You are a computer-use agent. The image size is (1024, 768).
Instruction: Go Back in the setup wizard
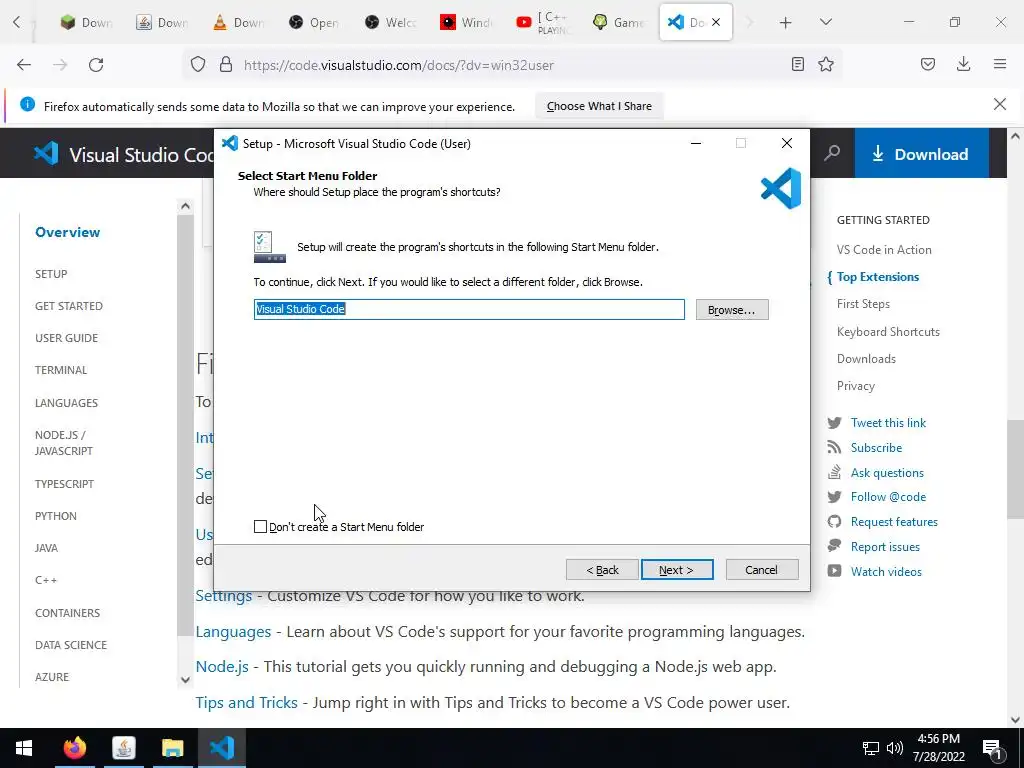pos(602,569)
